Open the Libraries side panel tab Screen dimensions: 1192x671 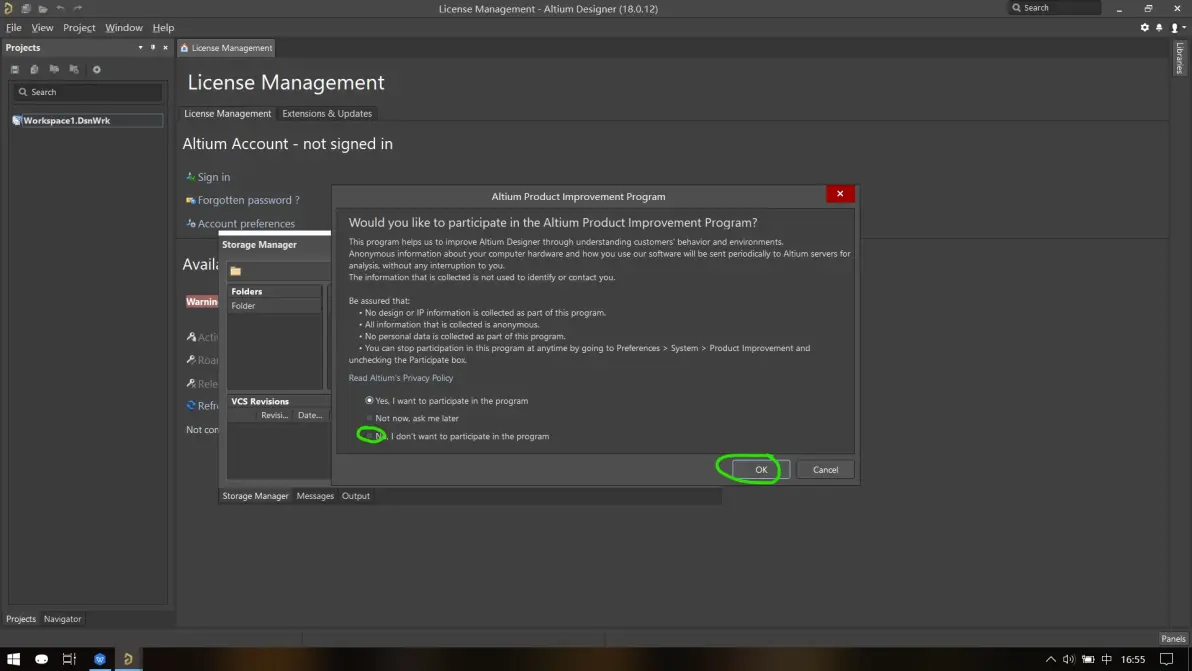click(x=1180, y=58)
